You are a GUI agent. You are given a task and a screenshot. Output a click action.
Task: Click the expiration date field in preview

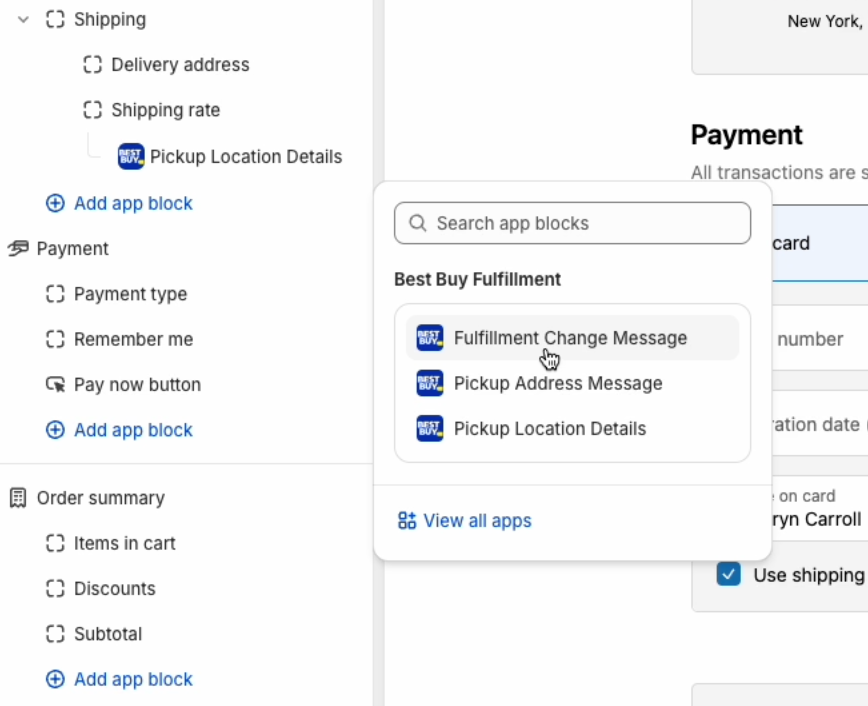820,424
